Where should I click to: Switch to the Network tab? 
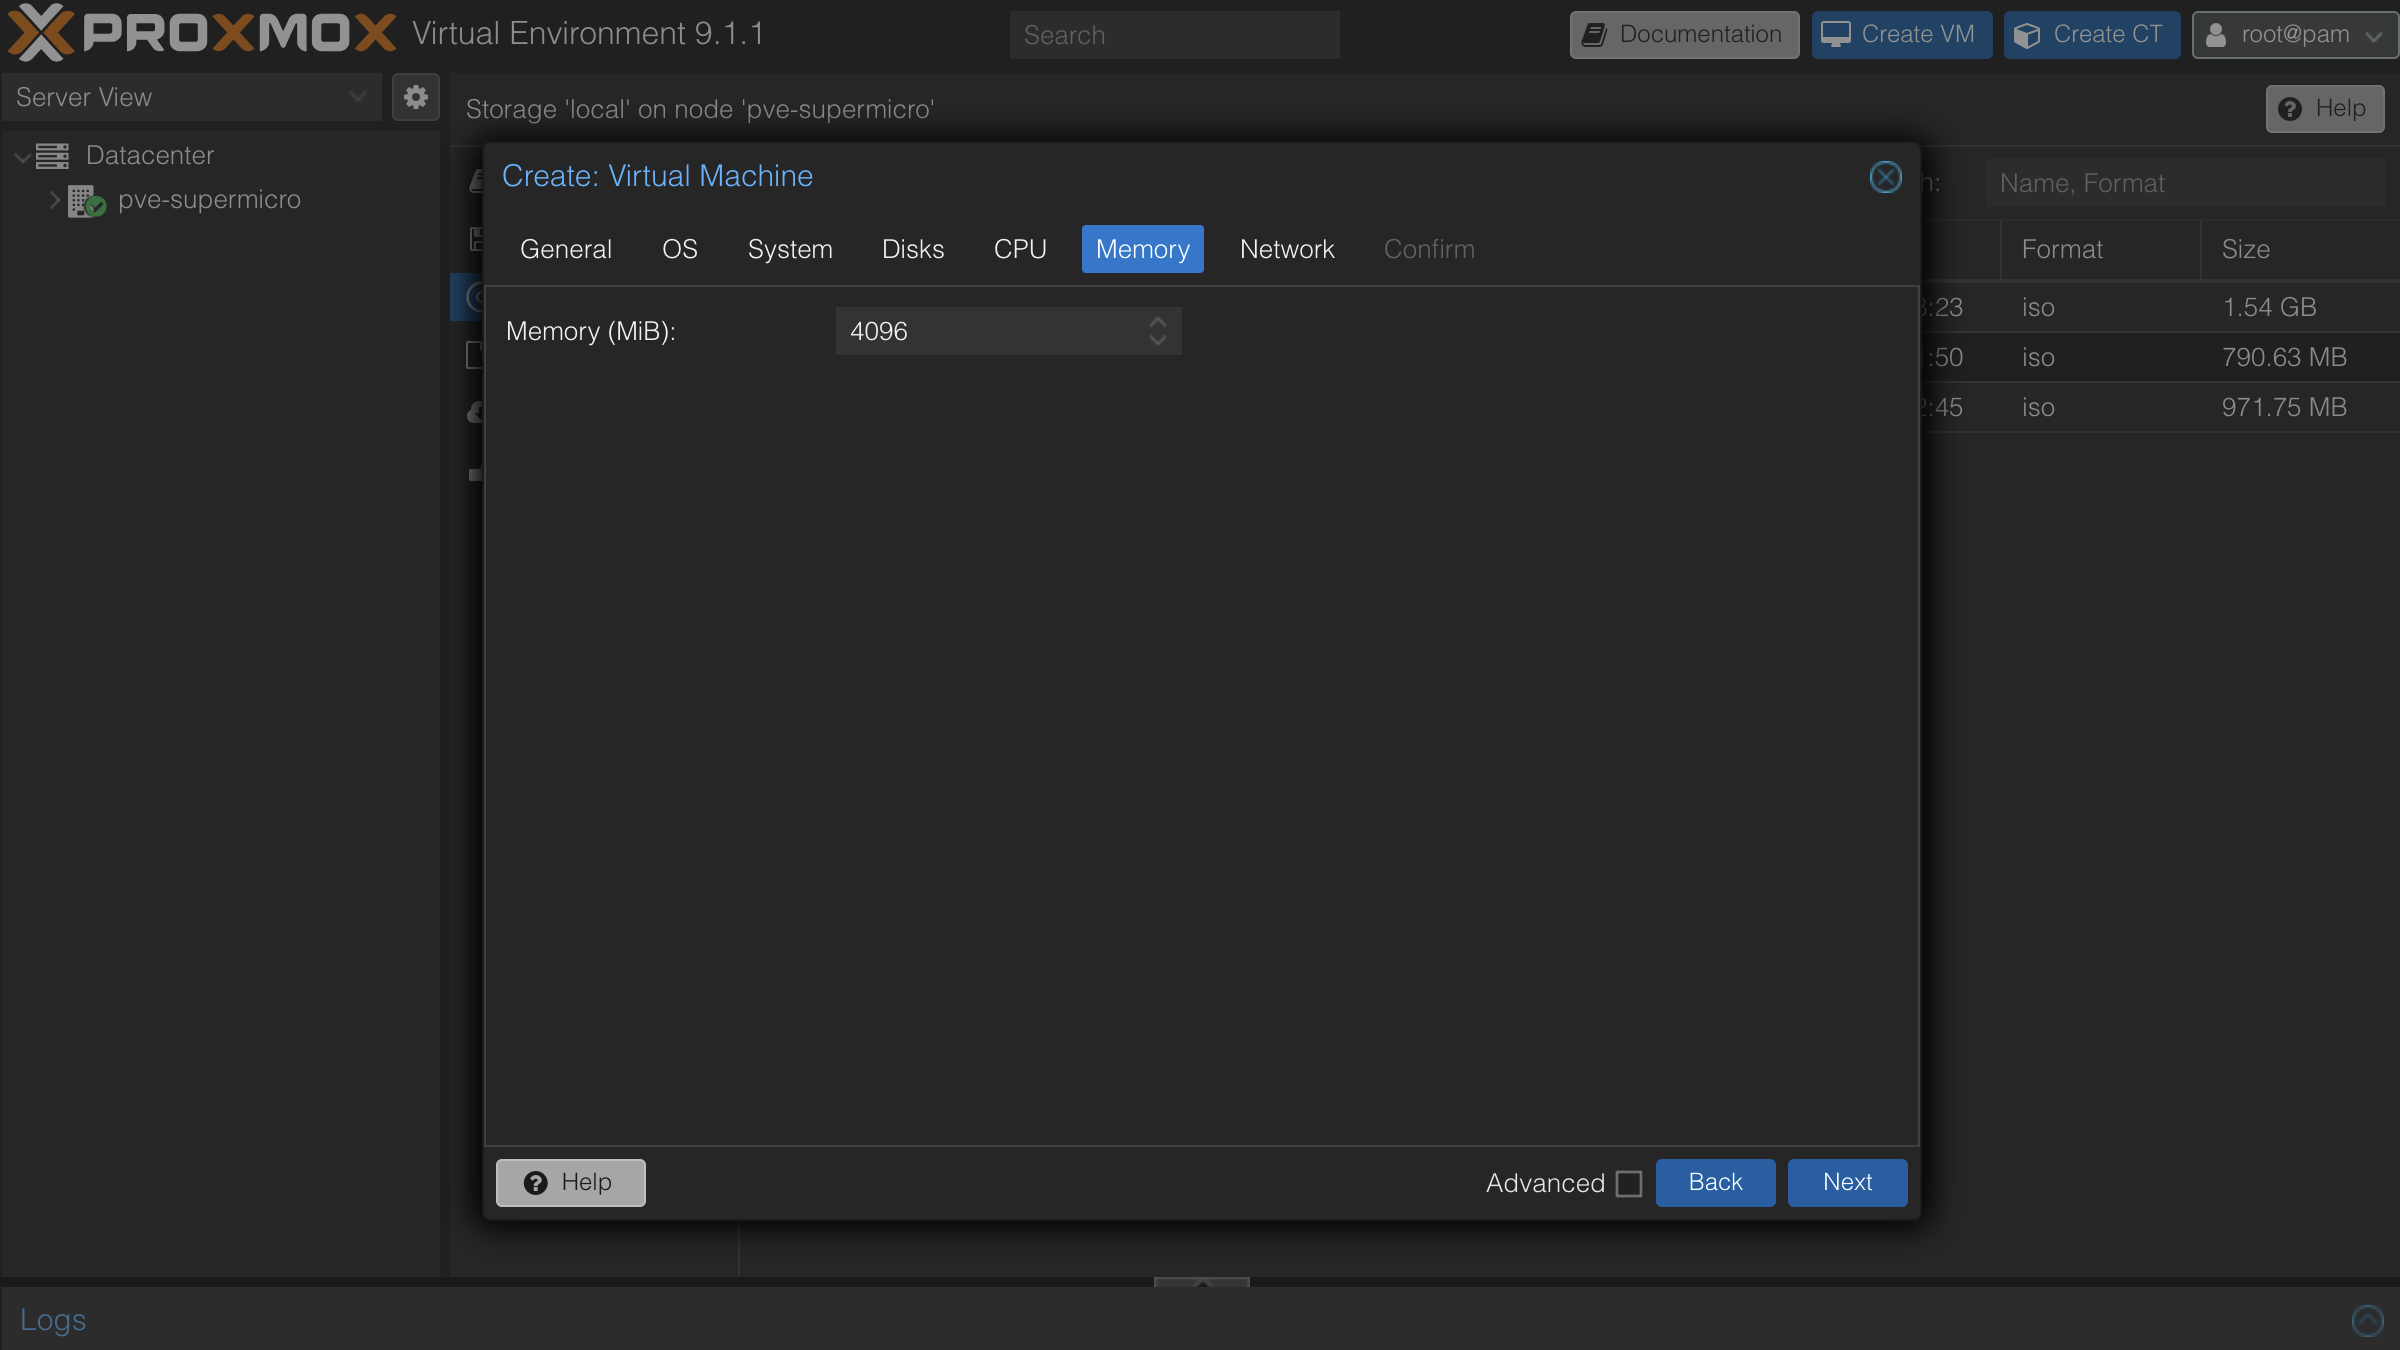[x=1286, y=249]
